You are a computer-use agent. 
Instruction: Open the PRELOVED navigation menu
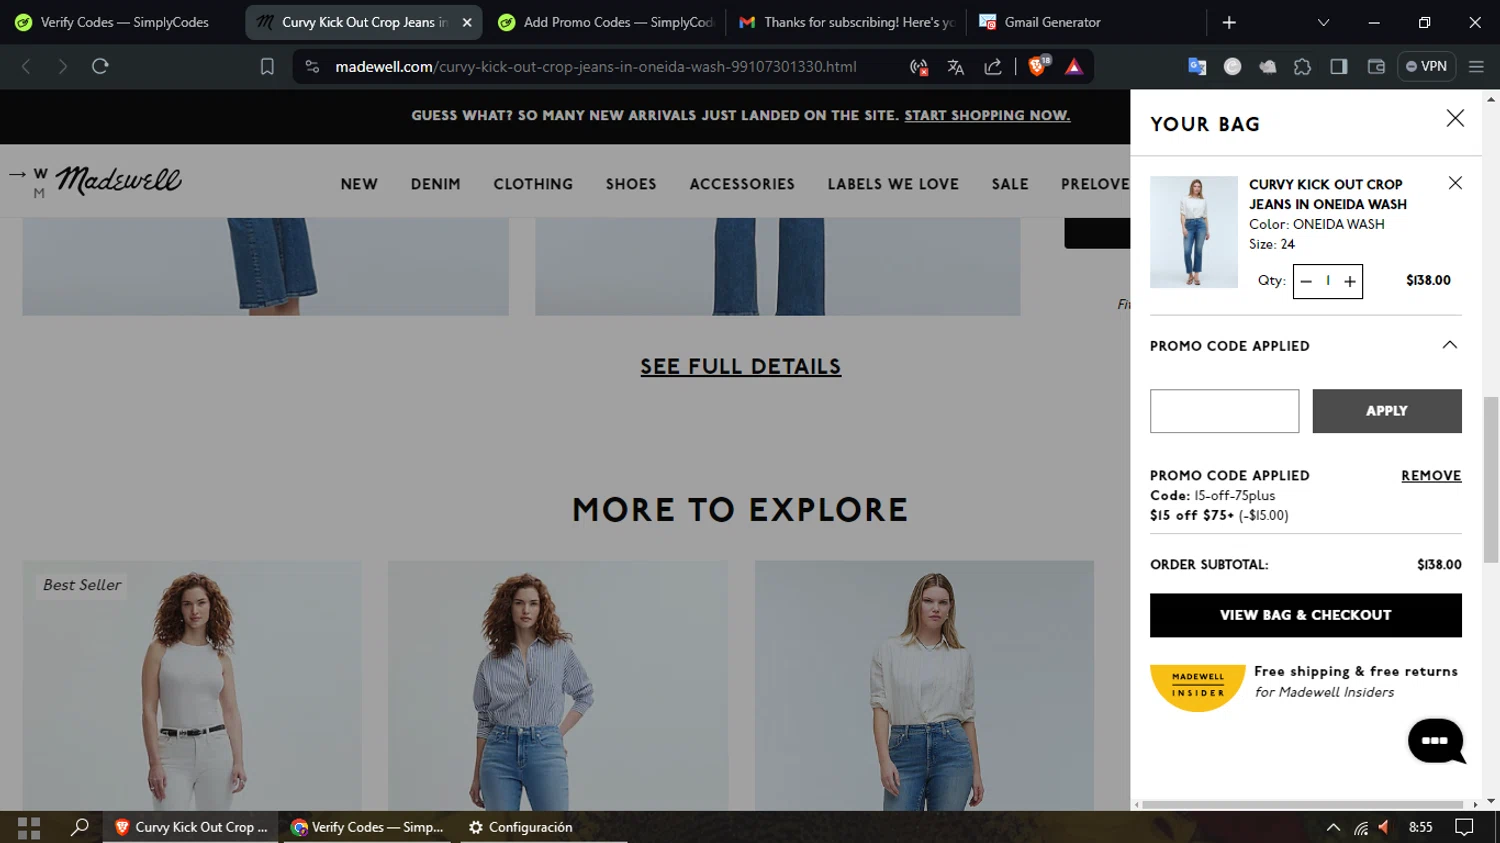coord(1095,184)
